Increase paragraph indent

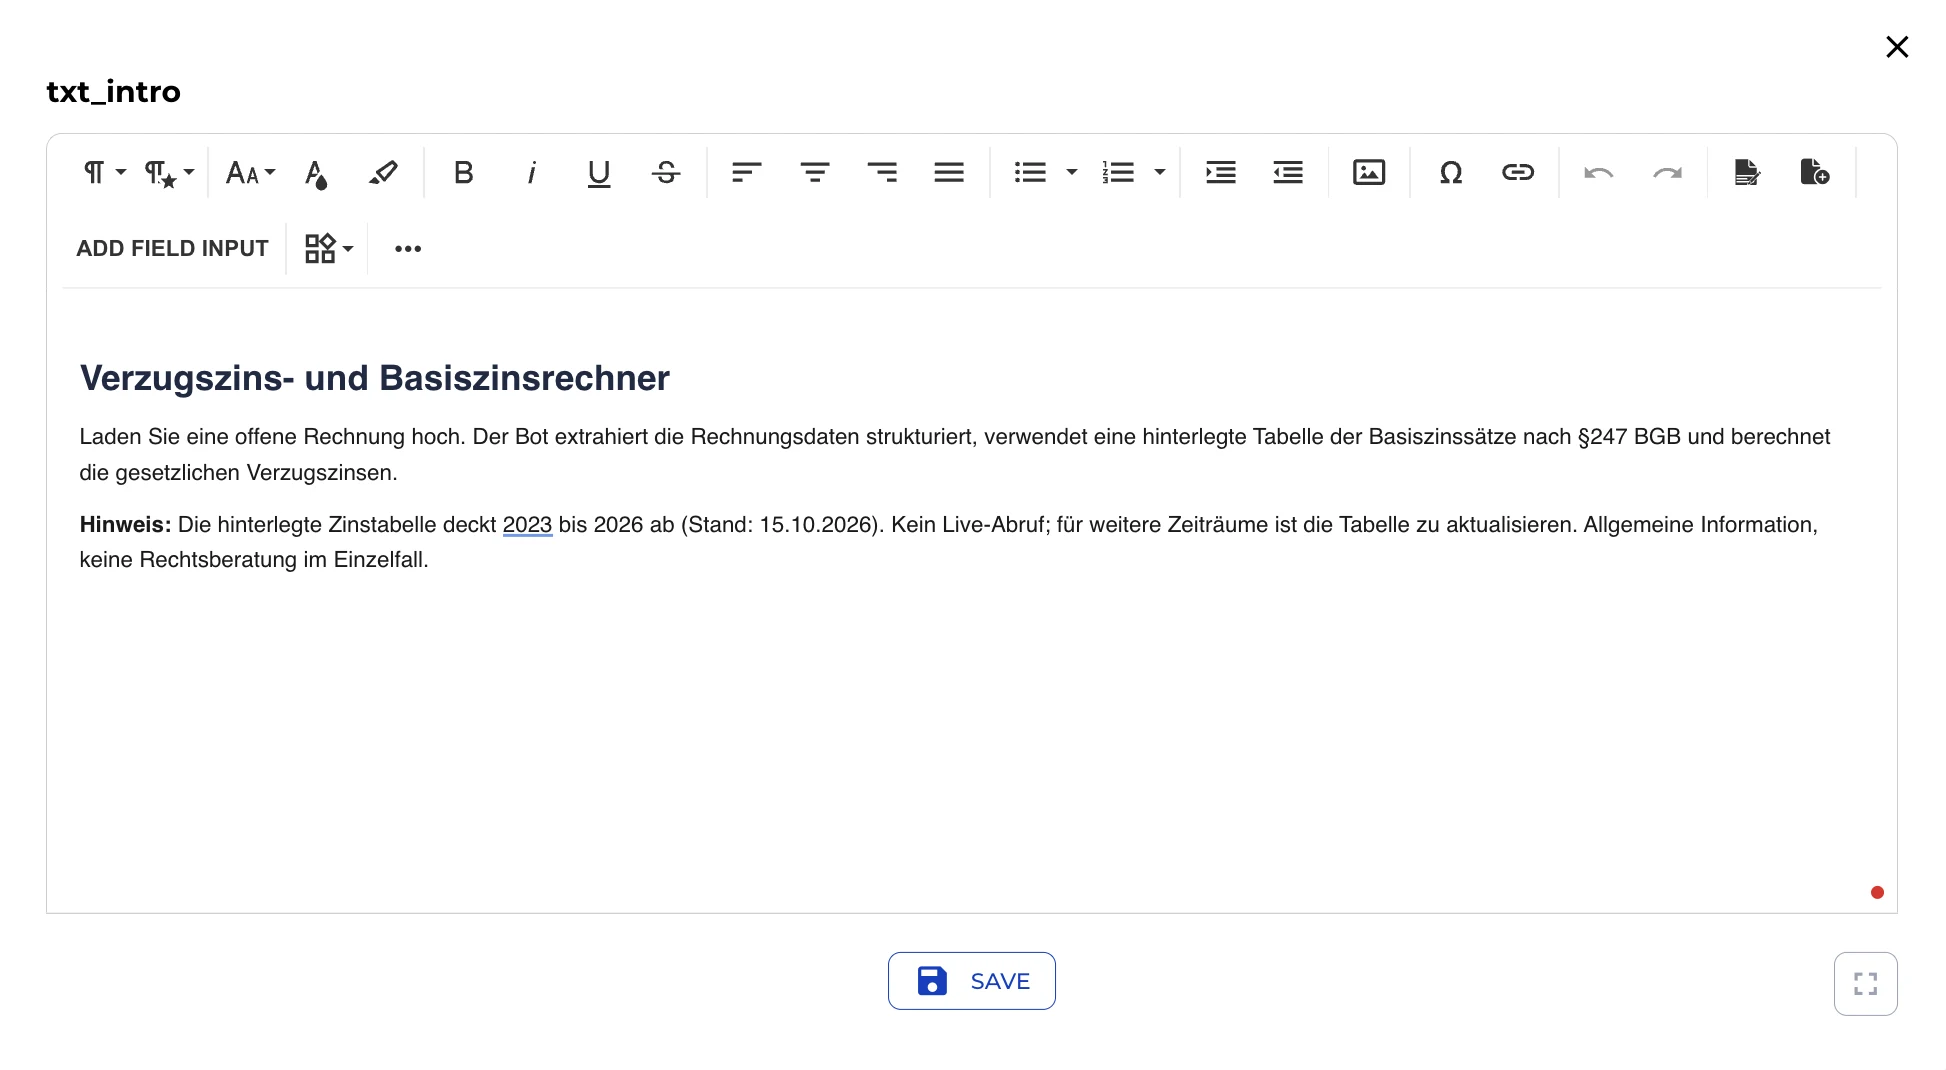[x=1221, y=173]
